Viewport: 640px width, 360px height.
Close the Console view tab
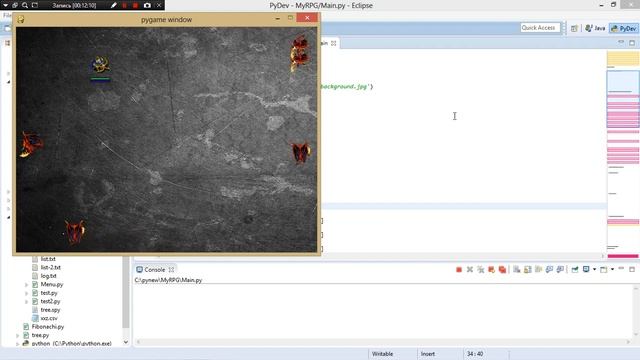(171, 269)
